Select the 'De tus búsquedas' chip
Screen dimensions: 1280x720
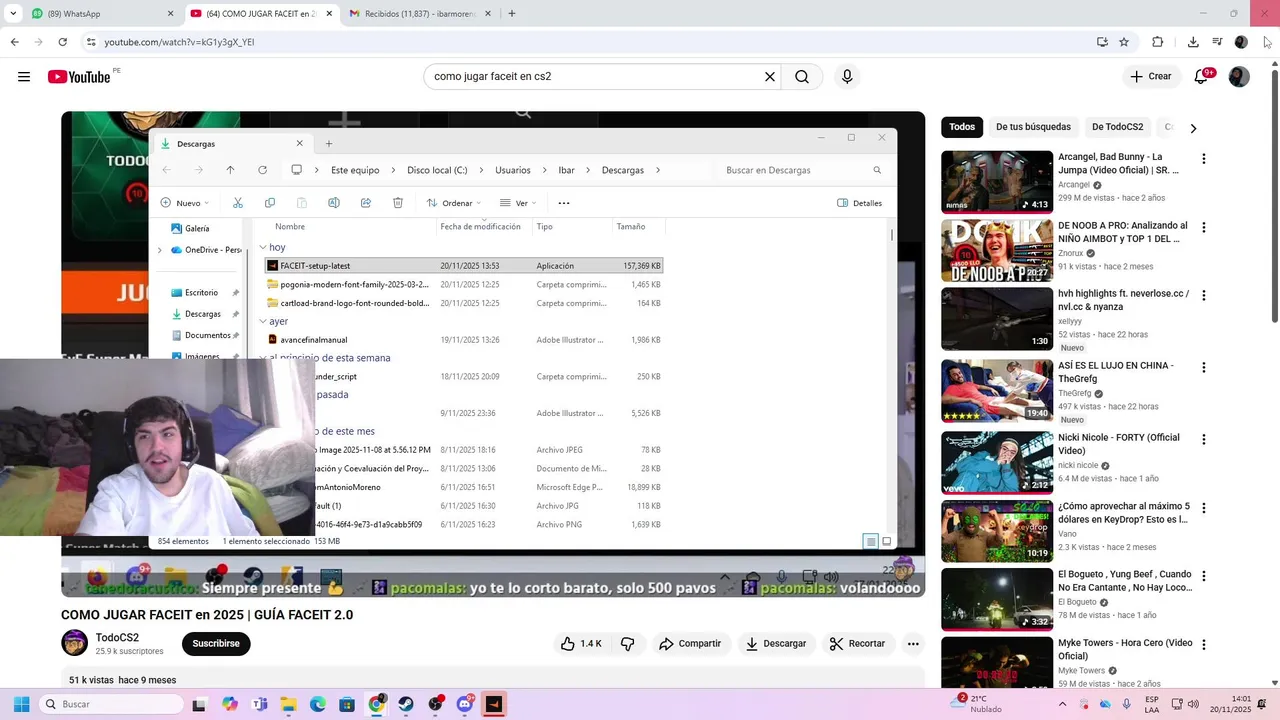click(1033, 127)
